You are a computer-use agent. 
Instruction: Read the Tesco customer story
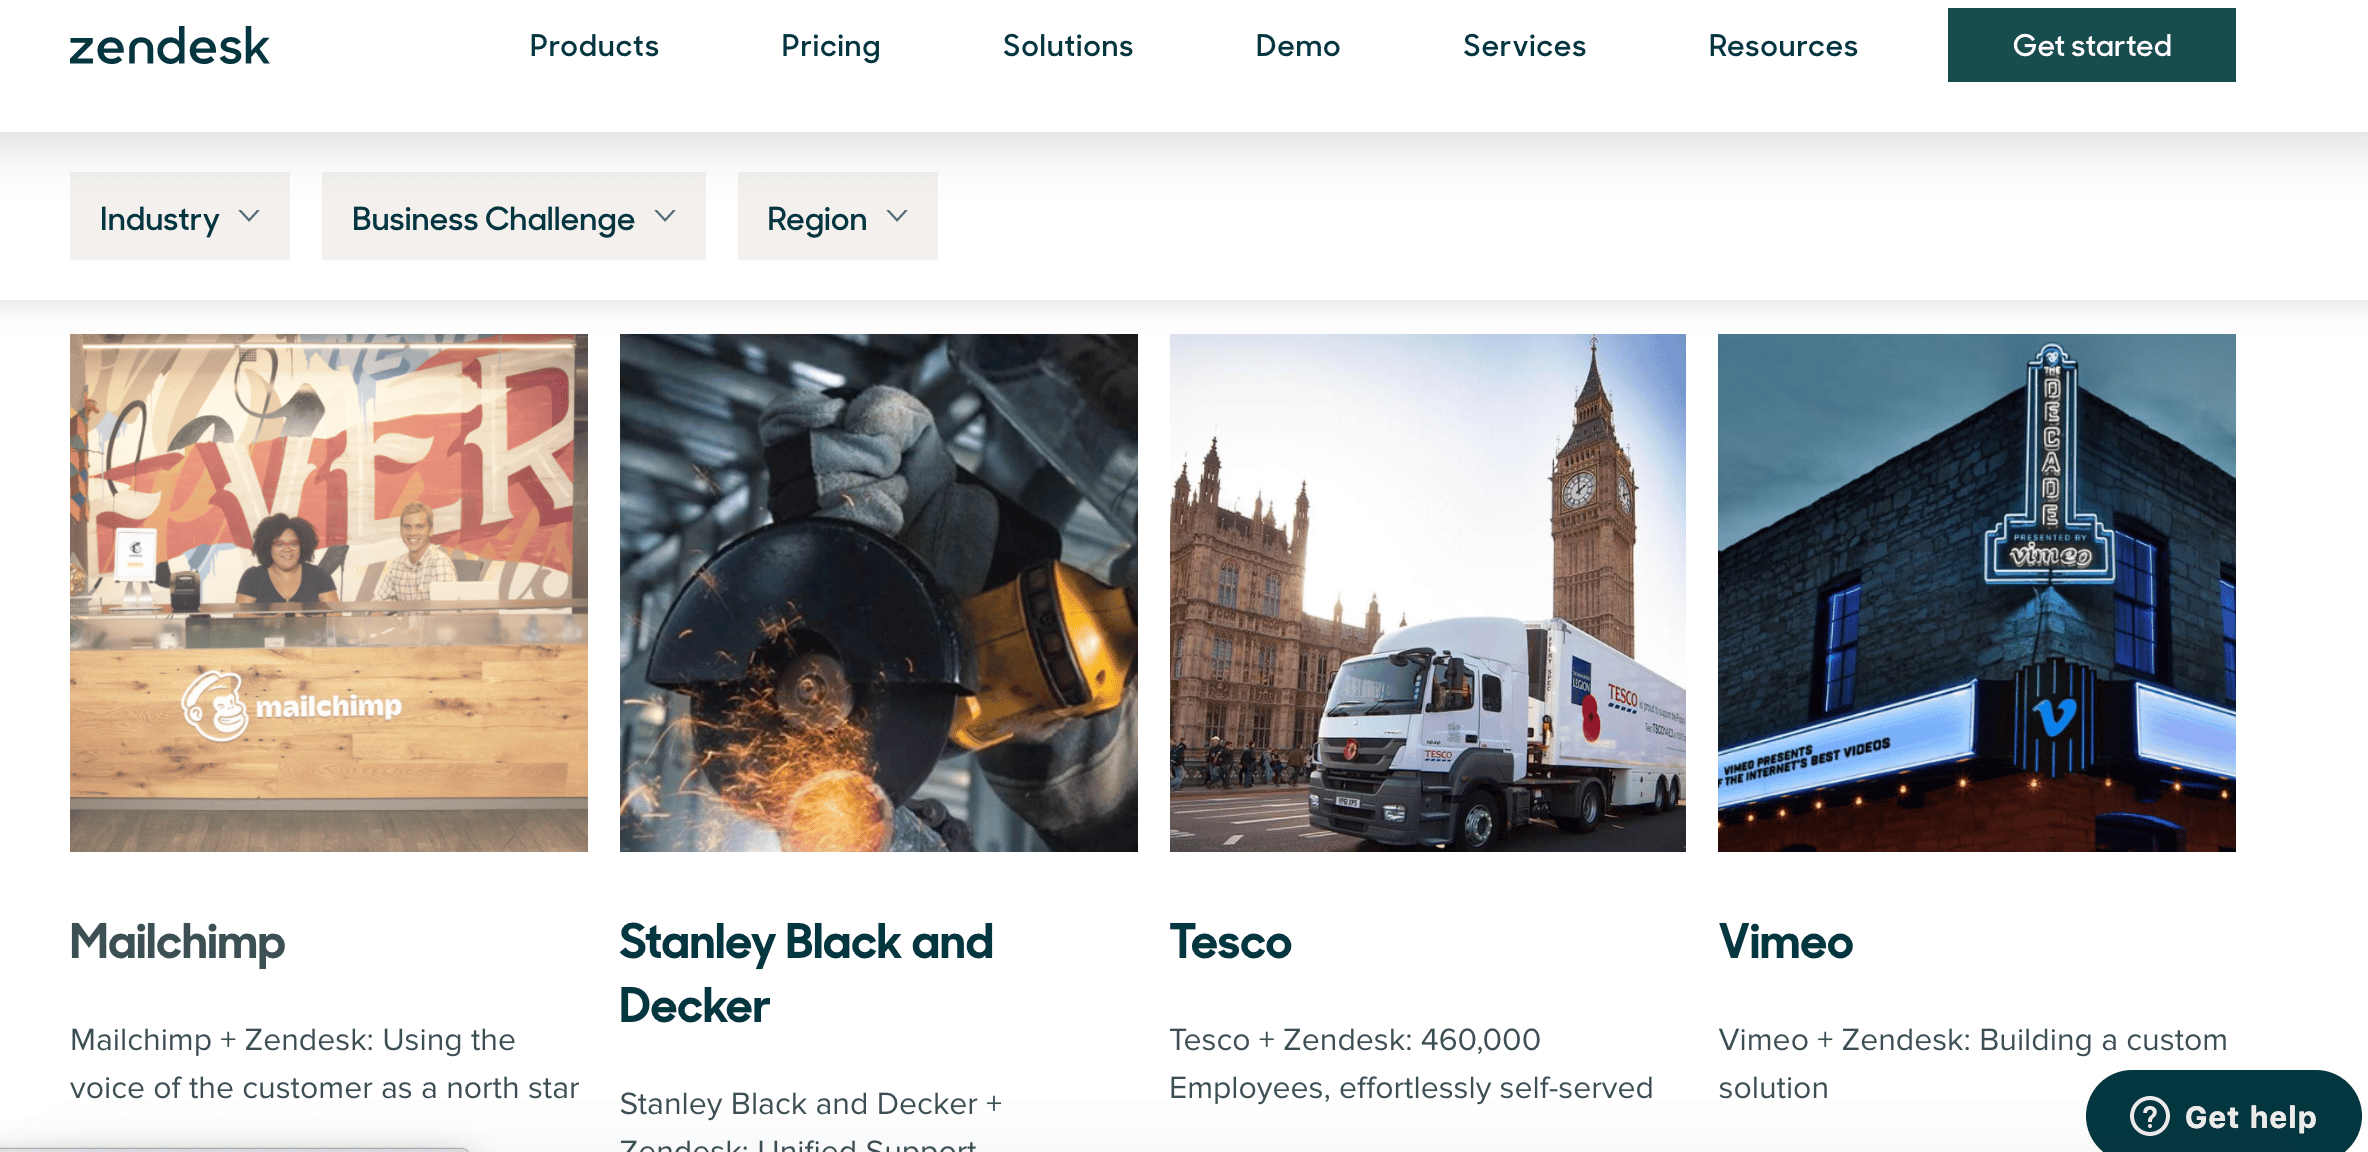point(1230,941)
